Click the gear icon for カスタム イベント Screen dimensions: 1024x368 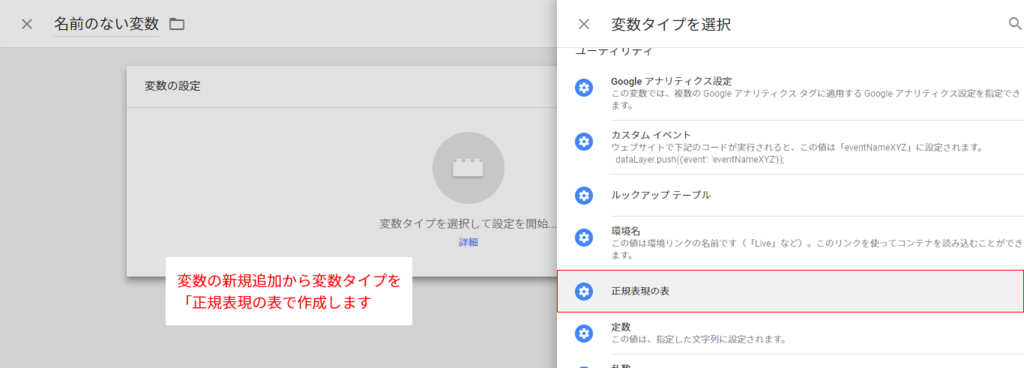(584, 142)
